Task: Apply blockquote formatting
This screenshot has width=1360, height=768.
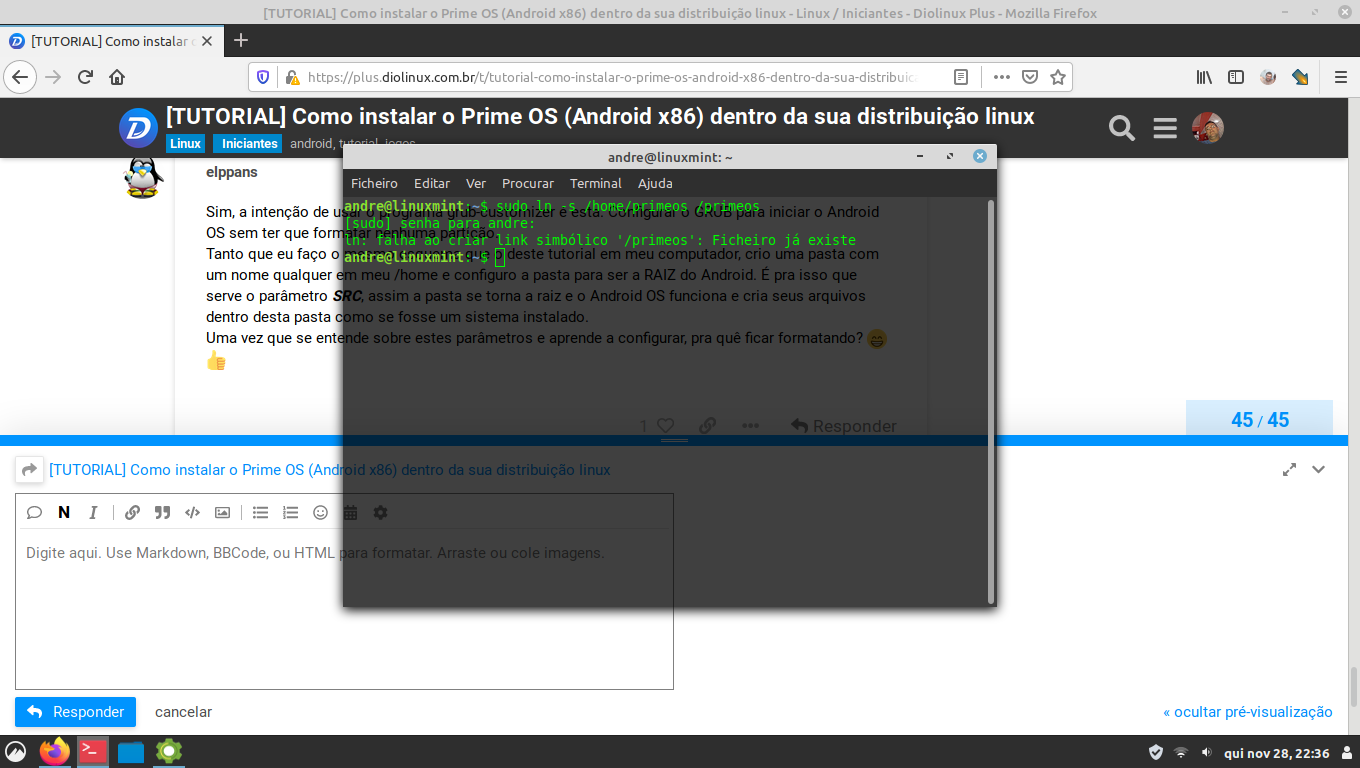Action: click(x=162, y=512)
